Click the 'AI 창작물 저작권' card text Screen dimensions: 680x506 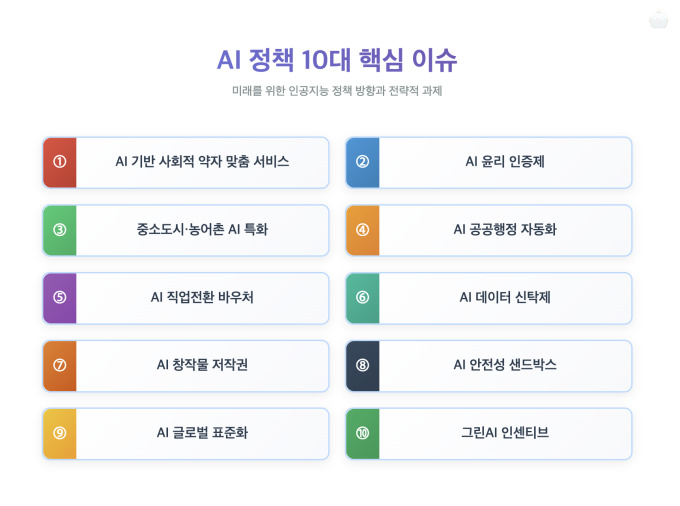[x=202, y=366]
